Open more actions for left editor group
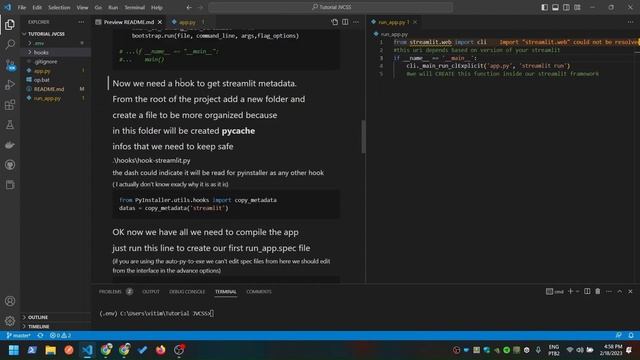 (356, 22)
